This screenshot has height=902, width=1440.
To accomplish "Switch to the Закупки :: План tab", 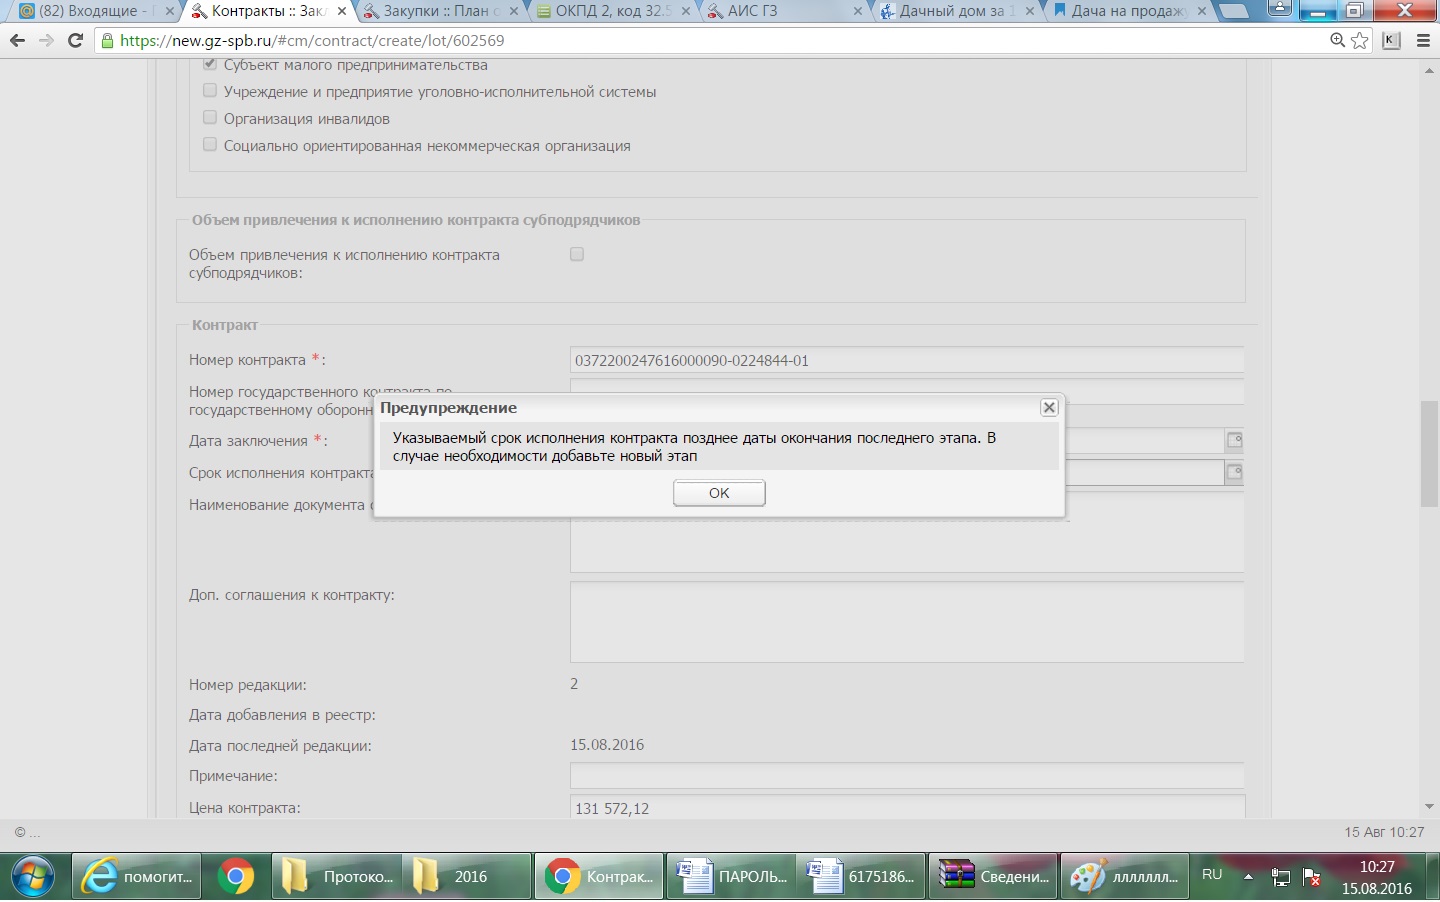I will 441,11.
